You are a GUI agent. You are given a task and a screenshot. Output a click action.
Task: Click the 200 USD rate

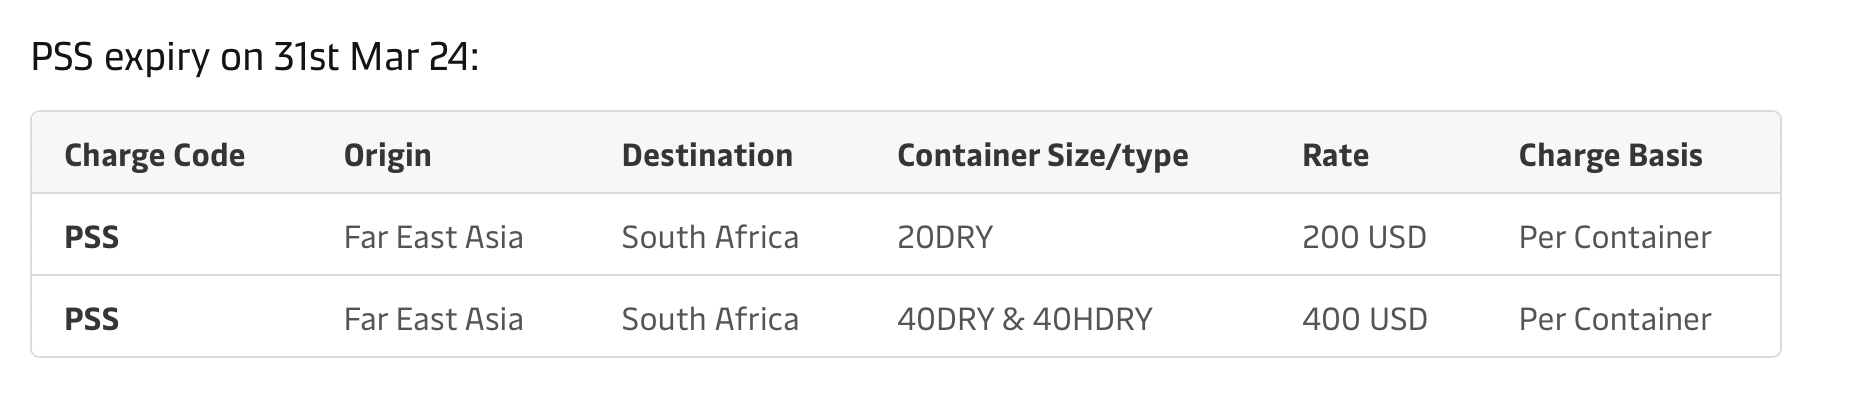[1364, 238]
